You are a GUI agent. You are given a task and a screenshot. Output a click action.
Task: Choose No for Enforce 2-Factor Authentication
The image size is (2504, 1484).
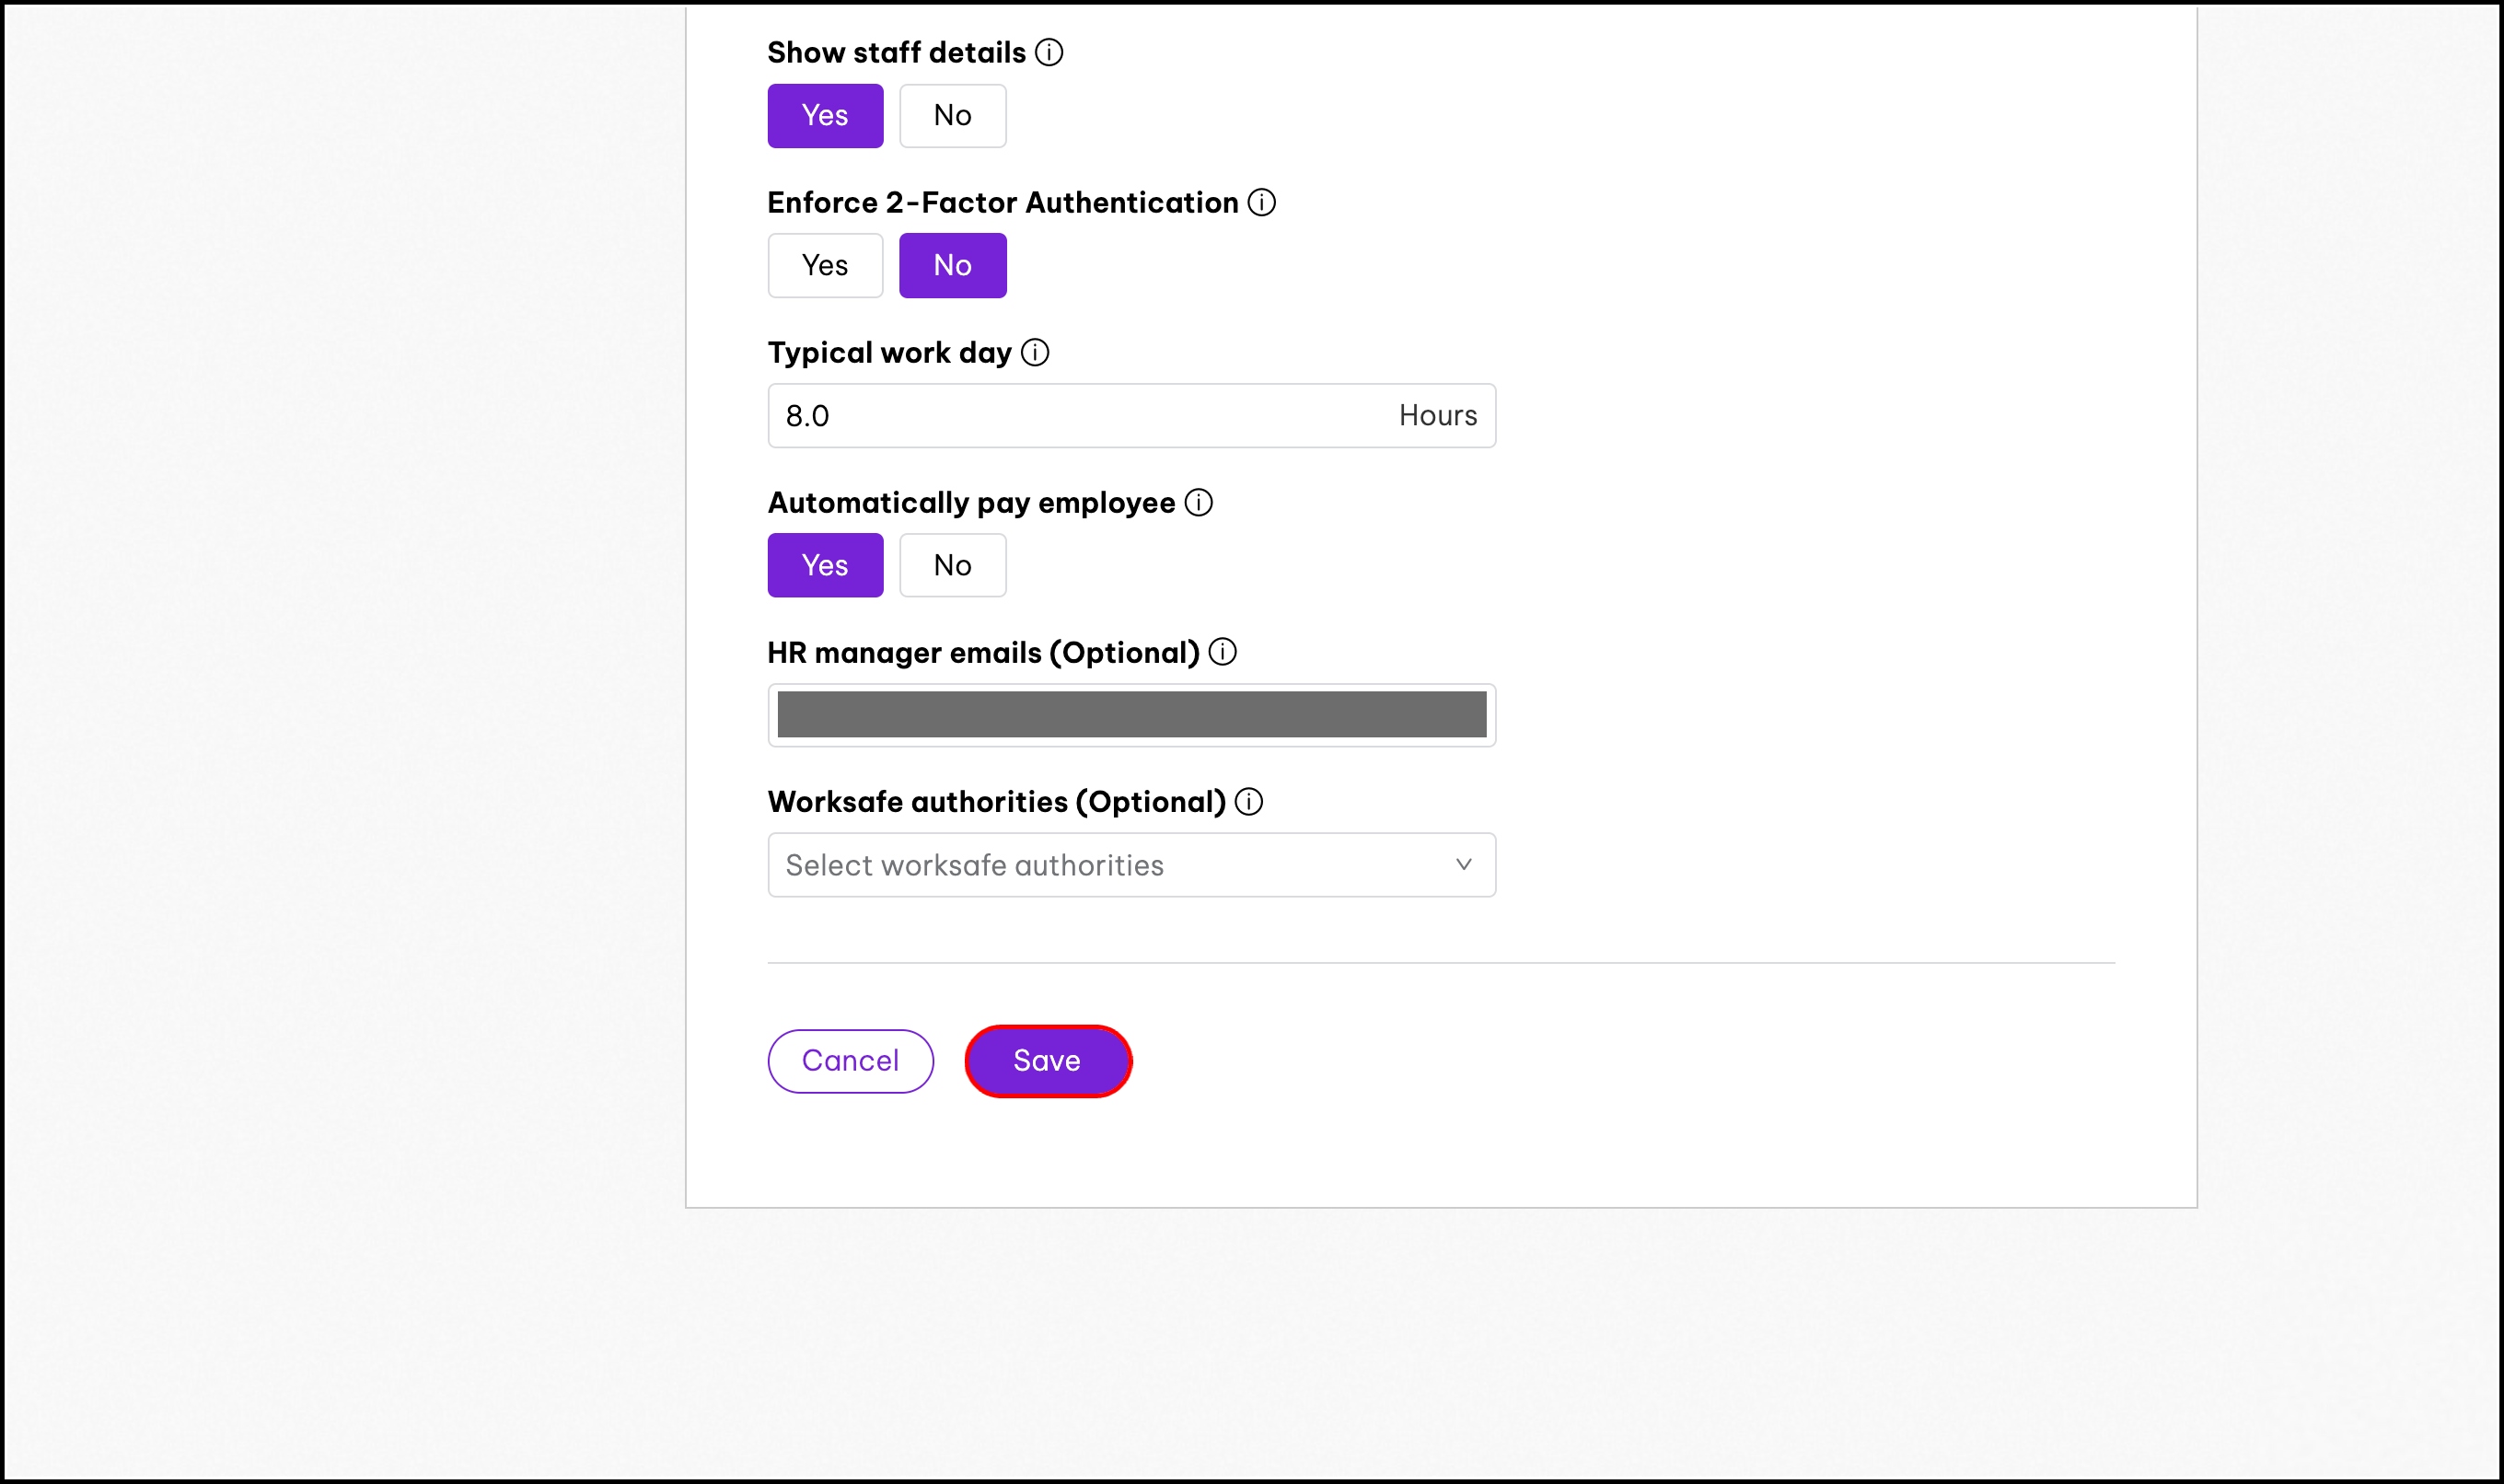[x=952, y=266]
